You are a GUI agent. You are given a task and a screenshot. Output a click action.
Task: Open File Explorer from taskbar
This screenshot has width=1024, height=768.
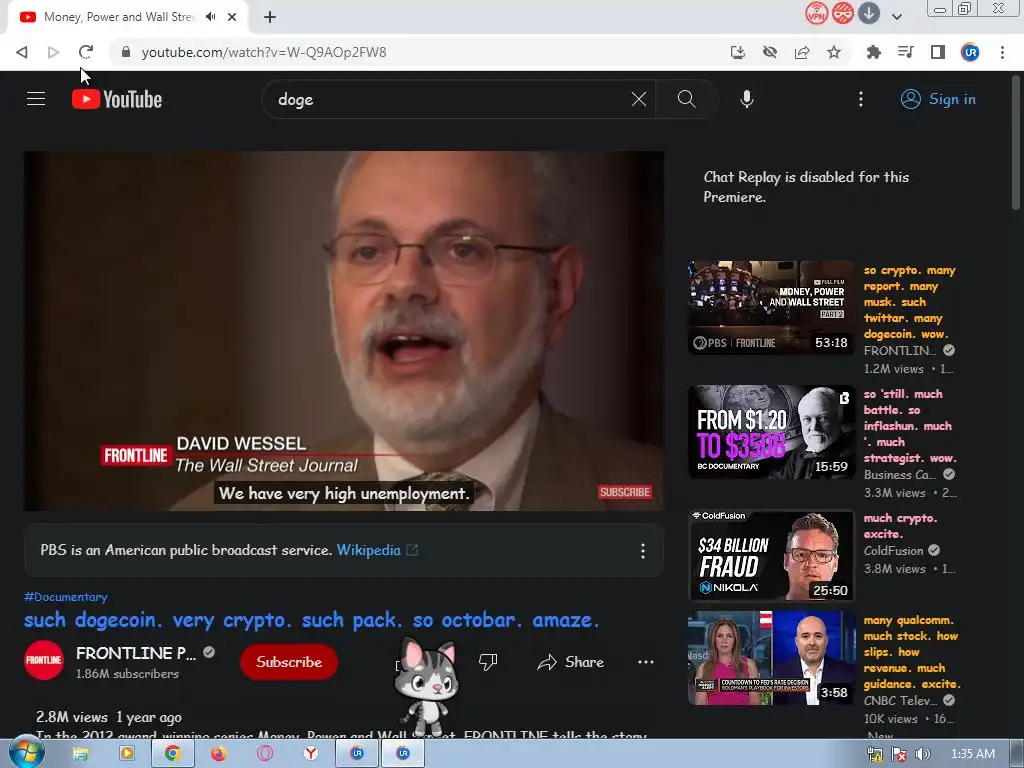click(x=80, y=754)
